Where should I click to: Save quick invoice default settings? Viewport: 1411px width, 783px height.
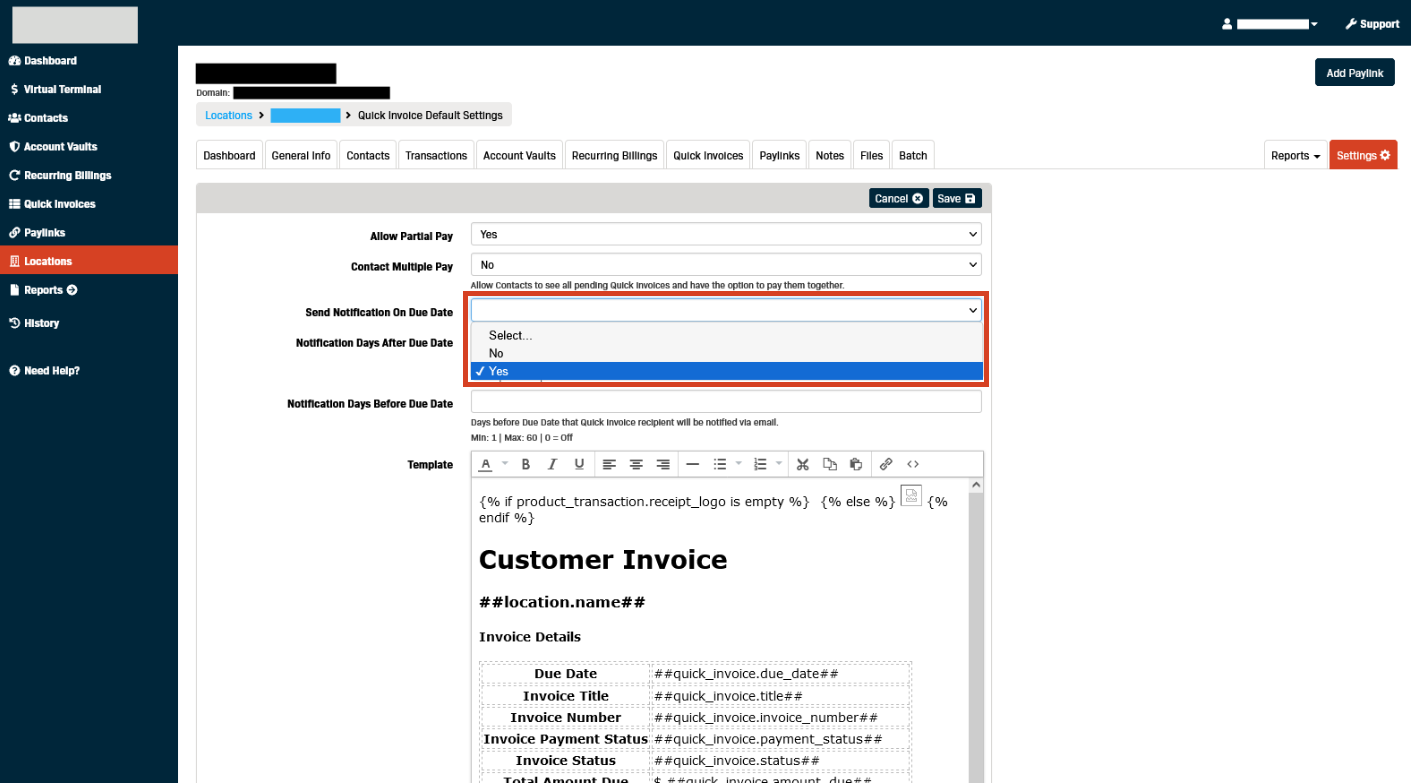pyautogui.click(x=957, y=198)
